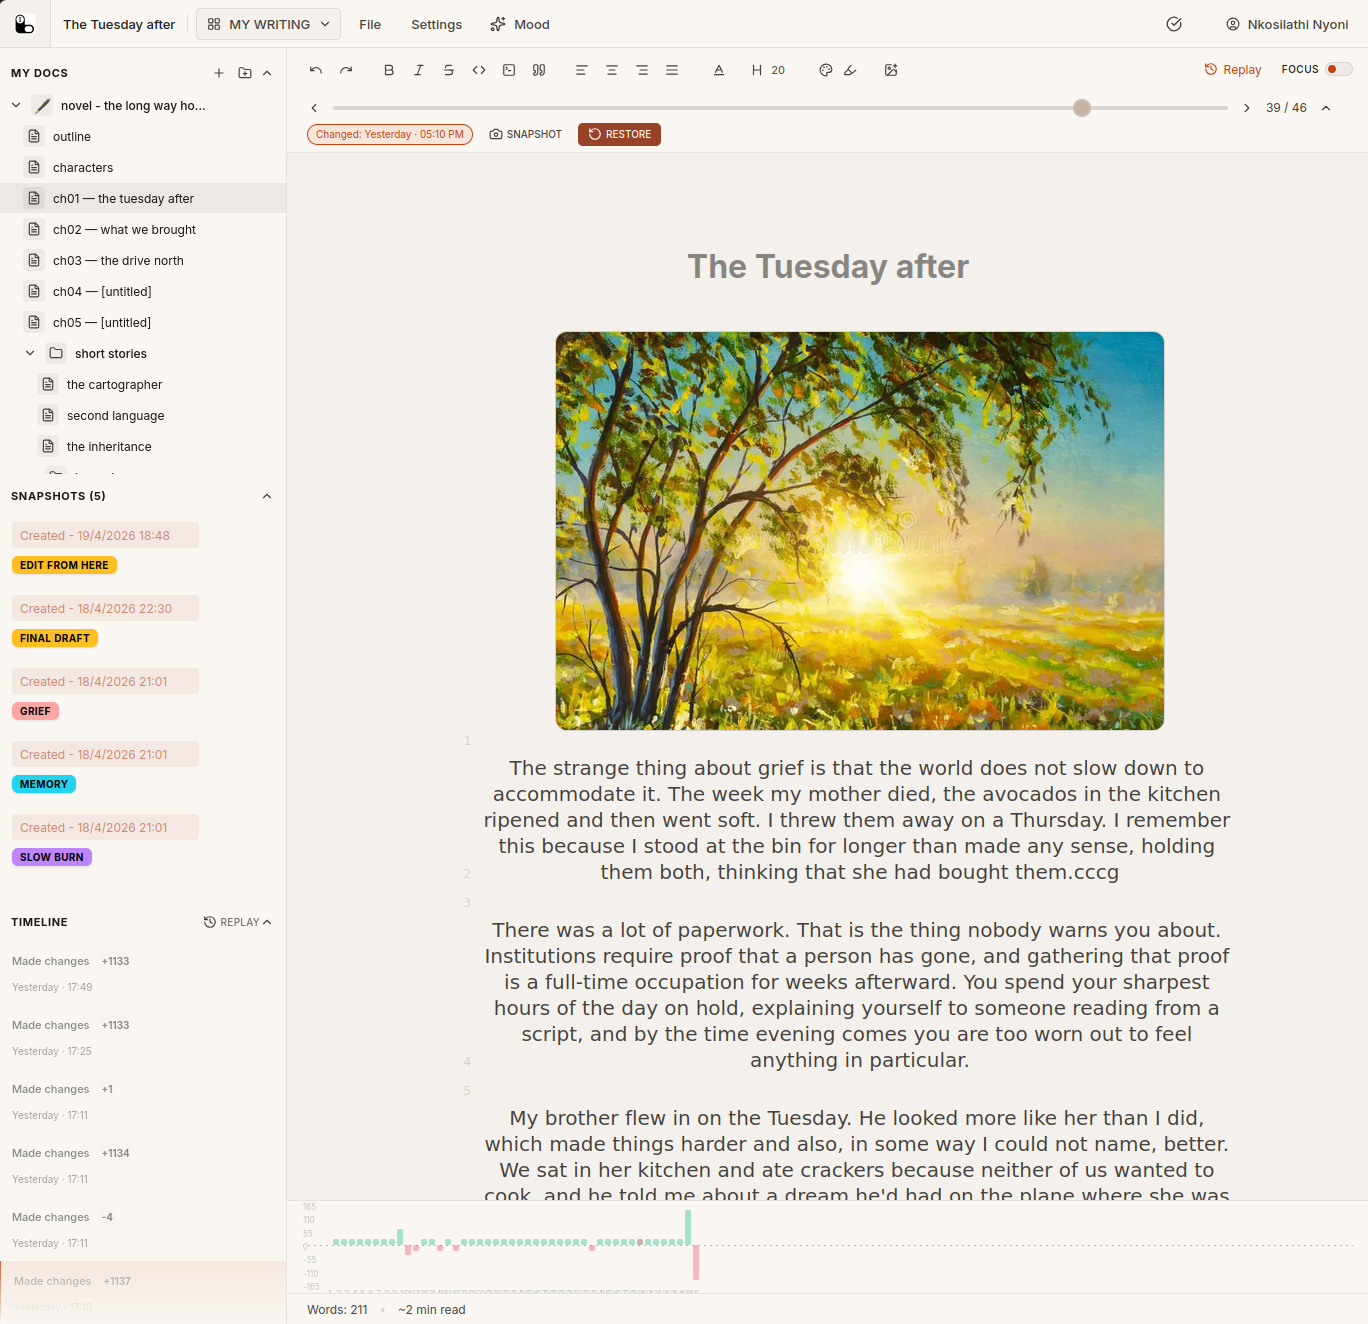Image resolution: width=1368 pixels, height=1324 pixels.
Task: Click the Undo icon
Action: click(316, 70)
